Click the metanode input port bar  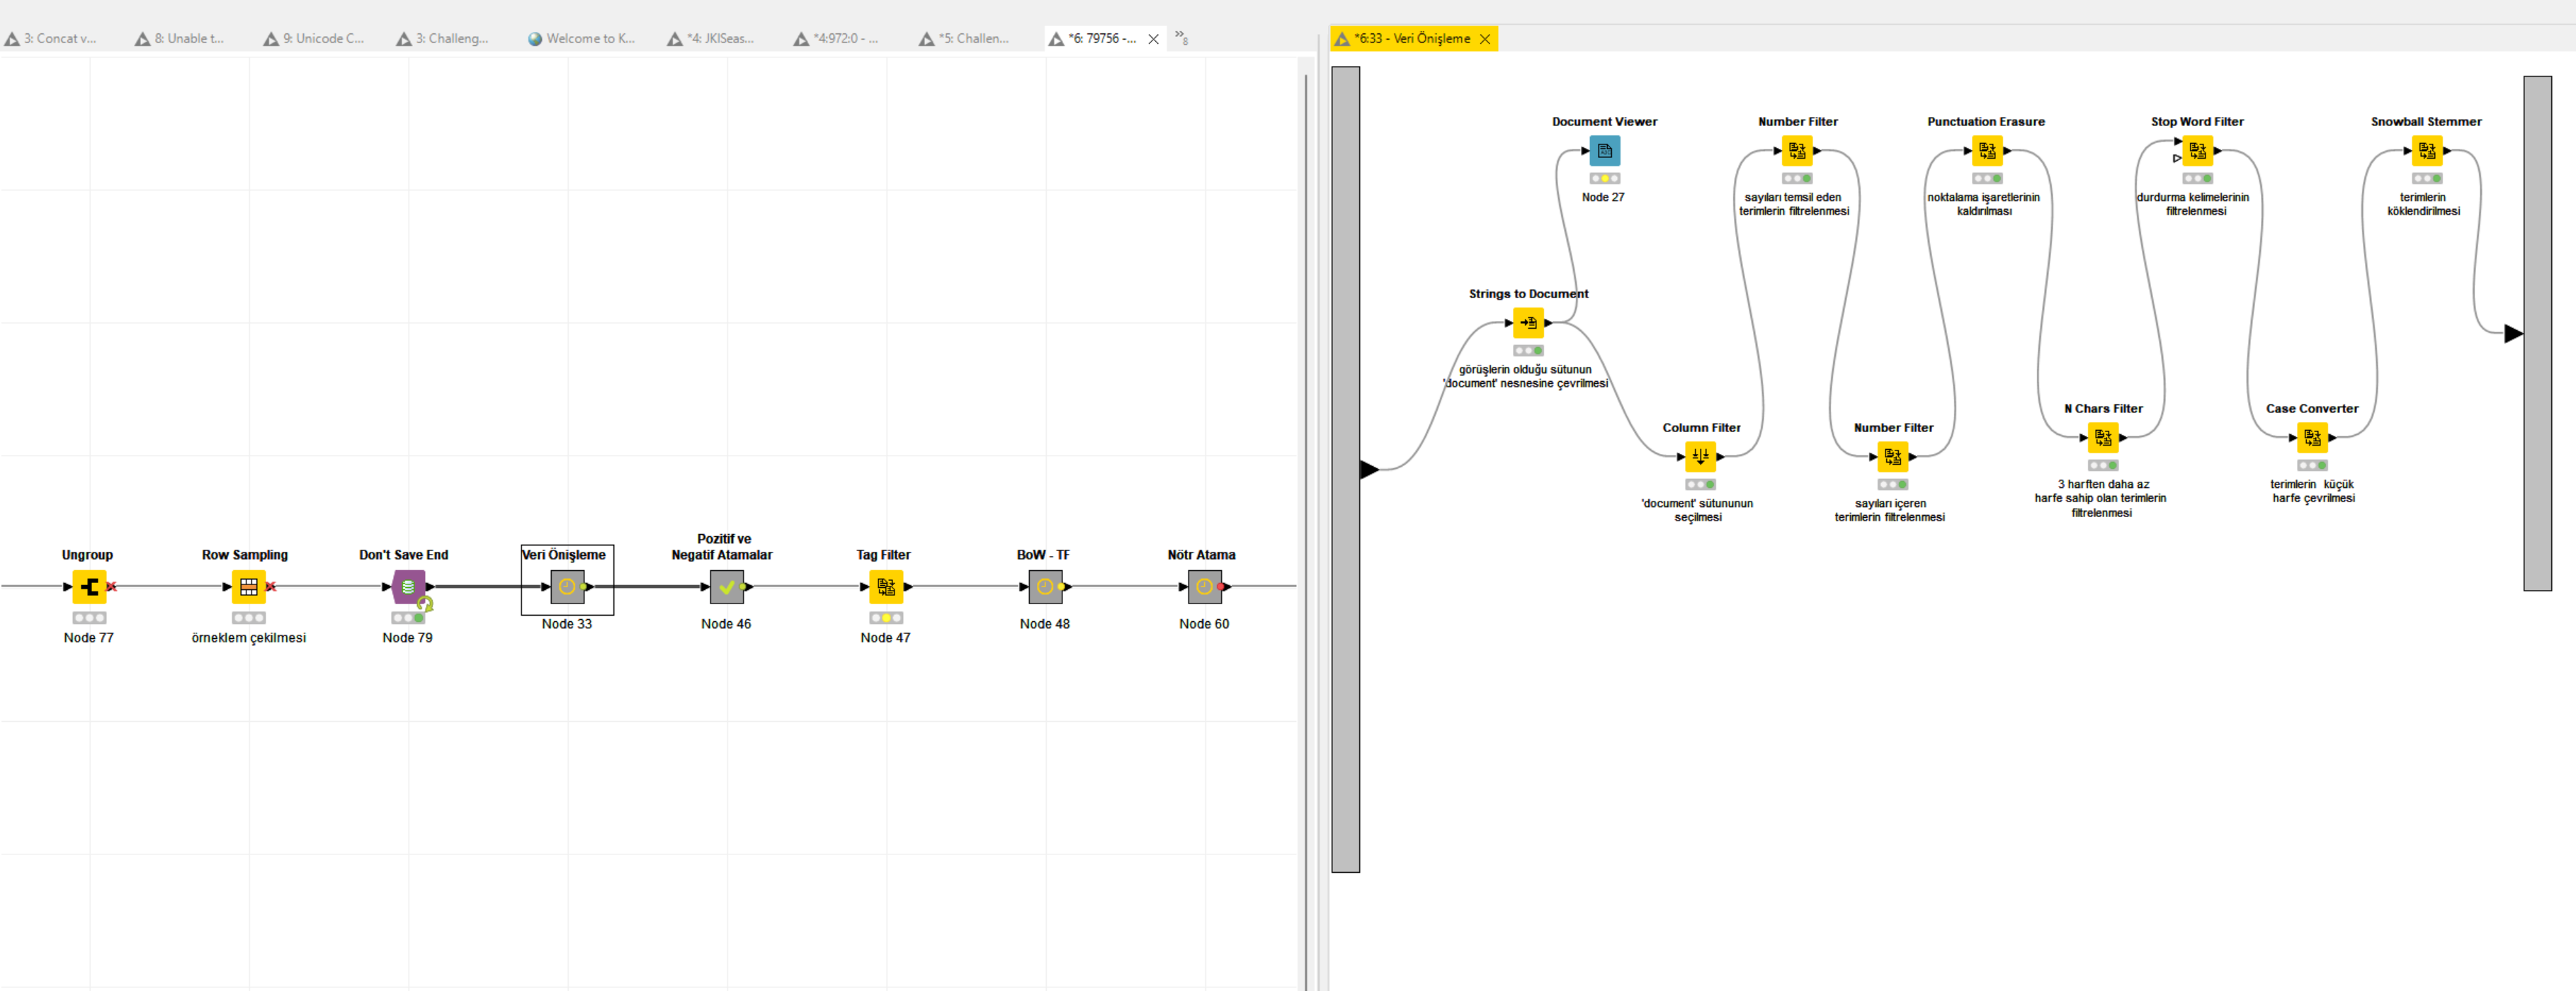coord(1346,469)
